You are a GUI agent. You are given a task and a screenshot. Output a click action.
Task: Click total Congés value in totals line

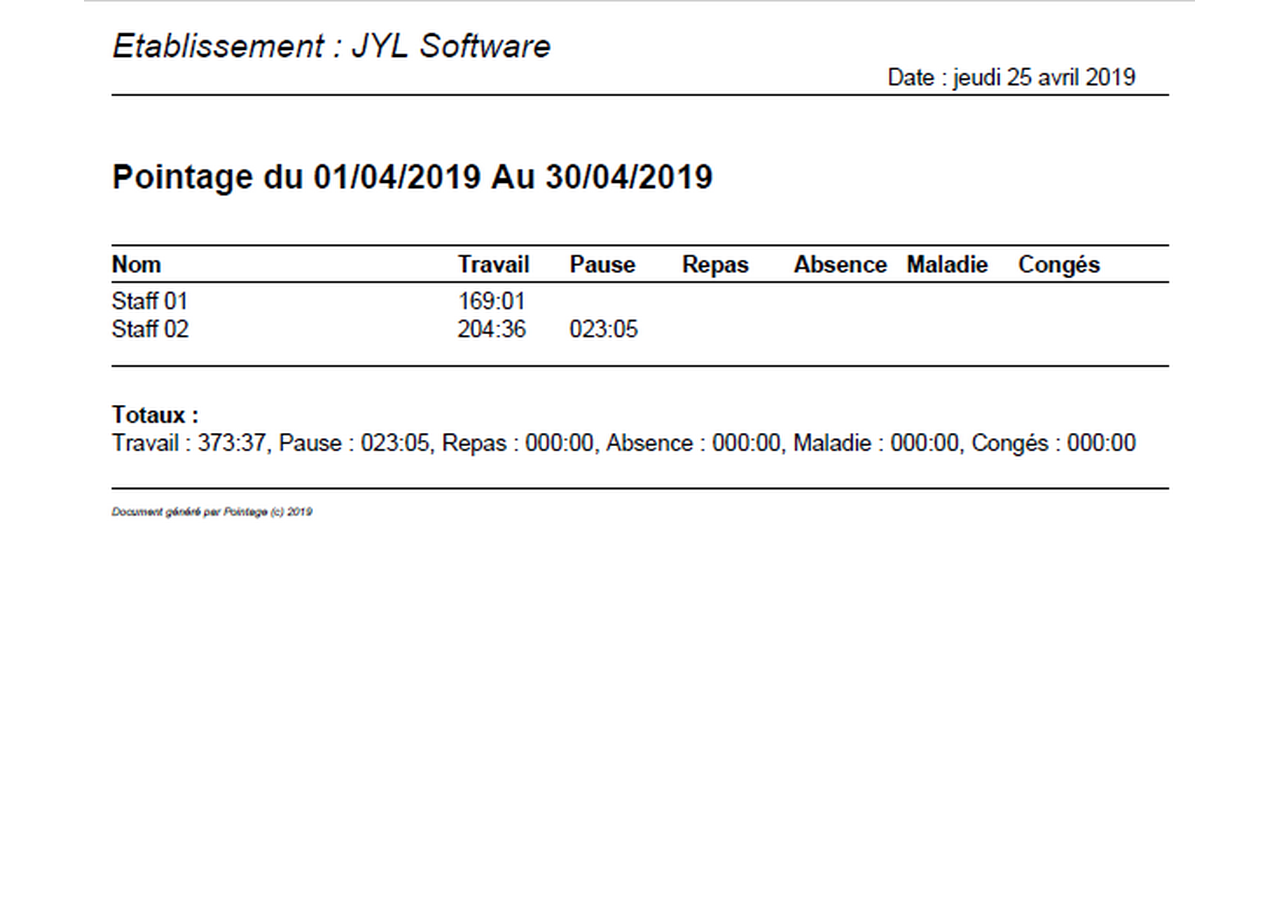[1101, 443]
